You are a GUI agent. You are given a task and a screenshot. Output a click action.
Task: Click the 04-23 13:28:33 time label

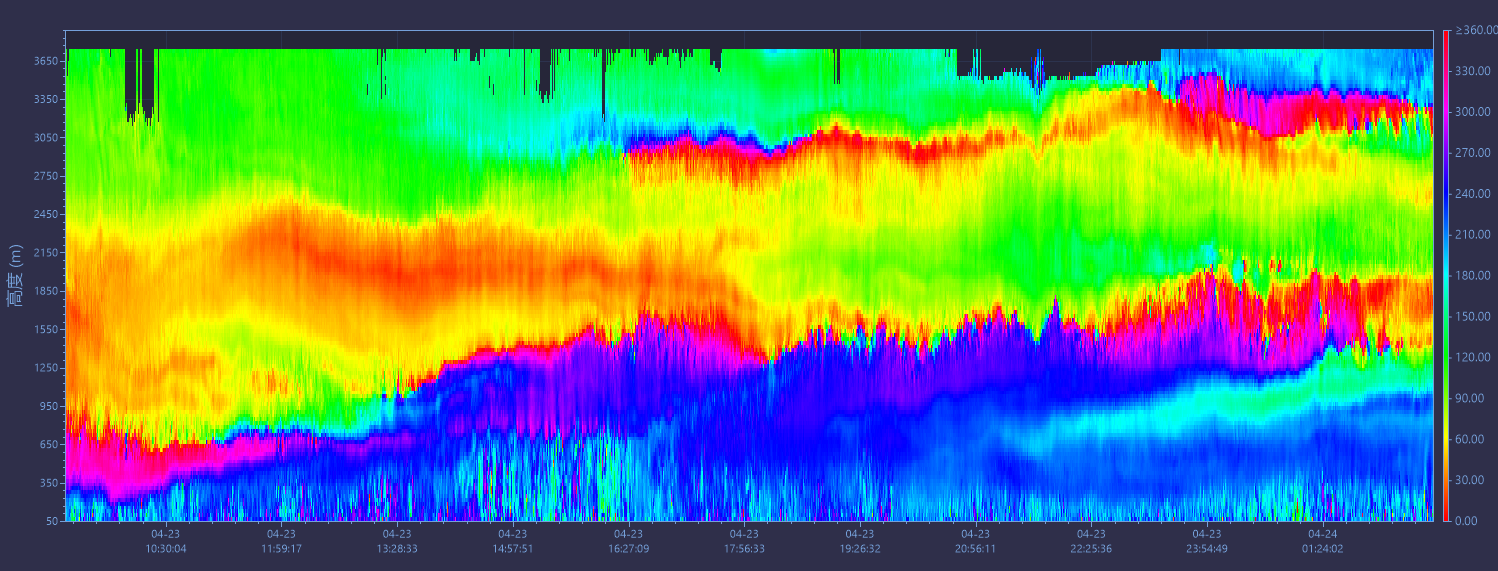[x=397, y=541]
